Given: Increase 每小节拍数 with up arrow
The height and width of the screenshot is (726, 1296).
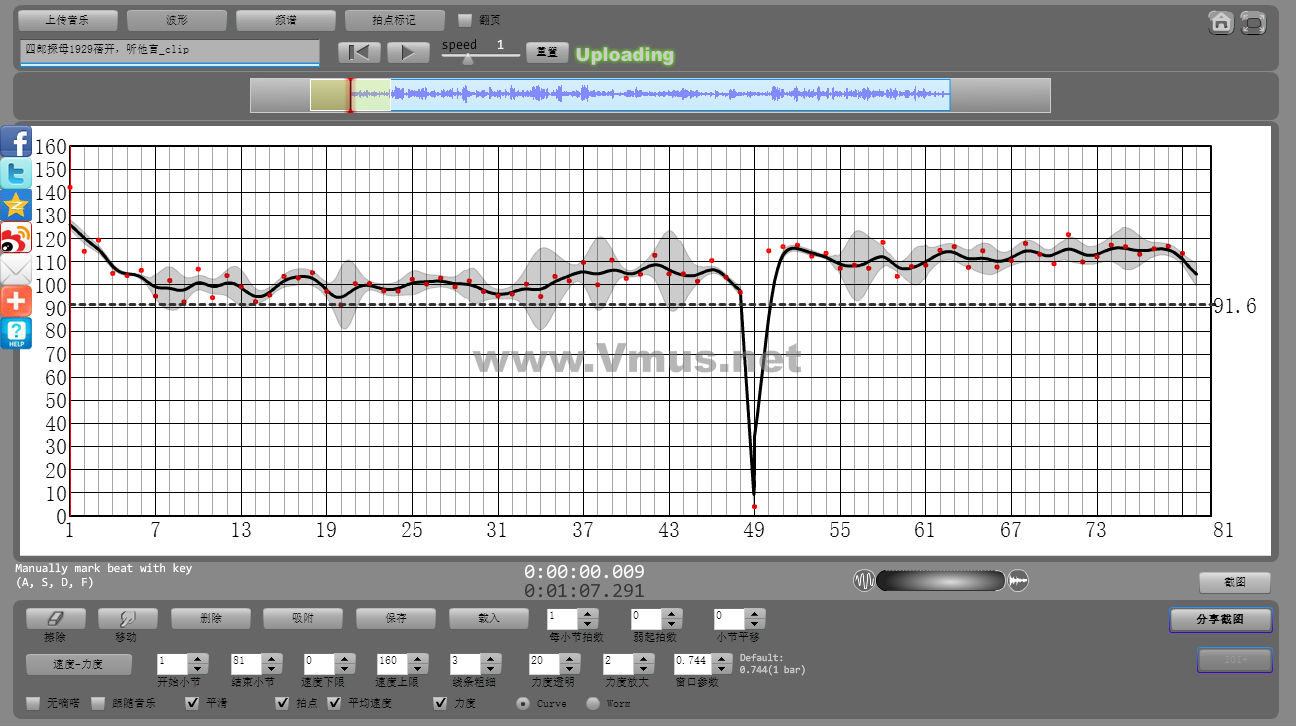Looking at the screenshot, I should pyautogui.click(x=589, y=614).
